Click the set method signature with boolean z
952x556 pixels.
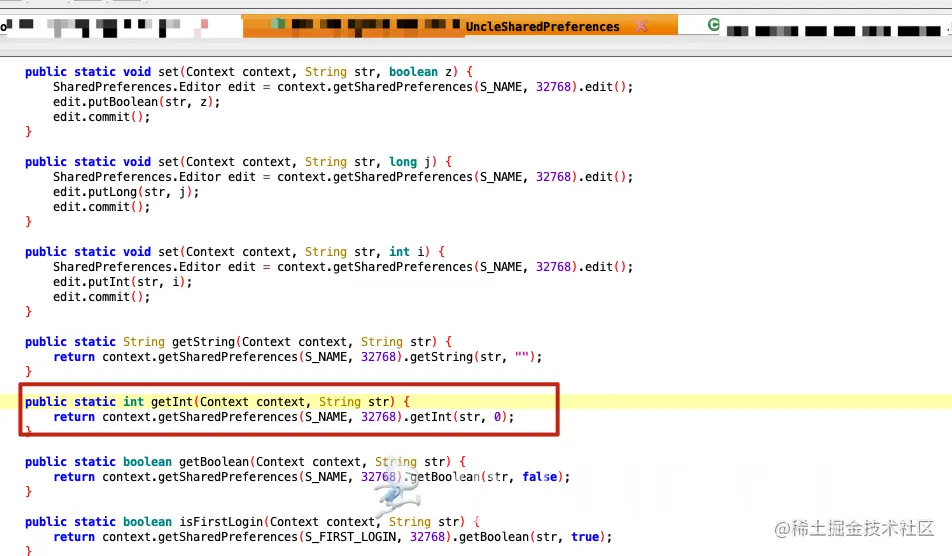tap(249, 72)
